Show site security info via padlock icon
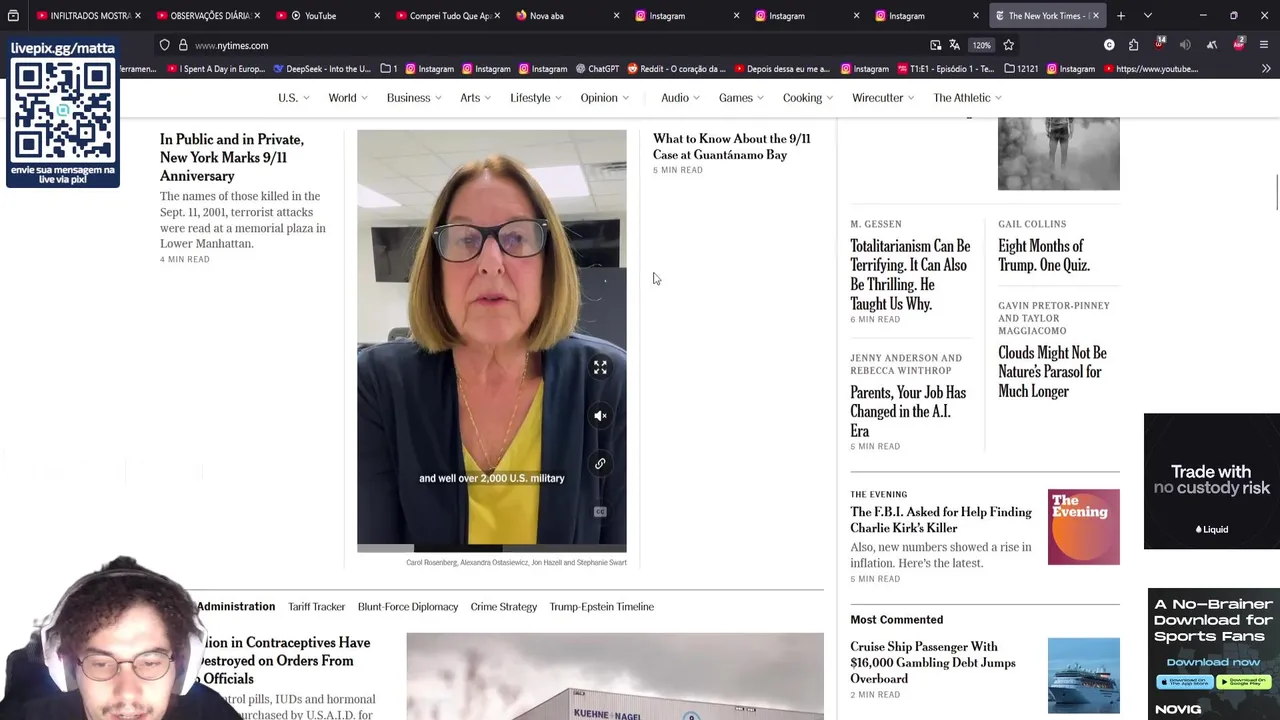Screen dimensions: 1280x720 pos(183,45)
